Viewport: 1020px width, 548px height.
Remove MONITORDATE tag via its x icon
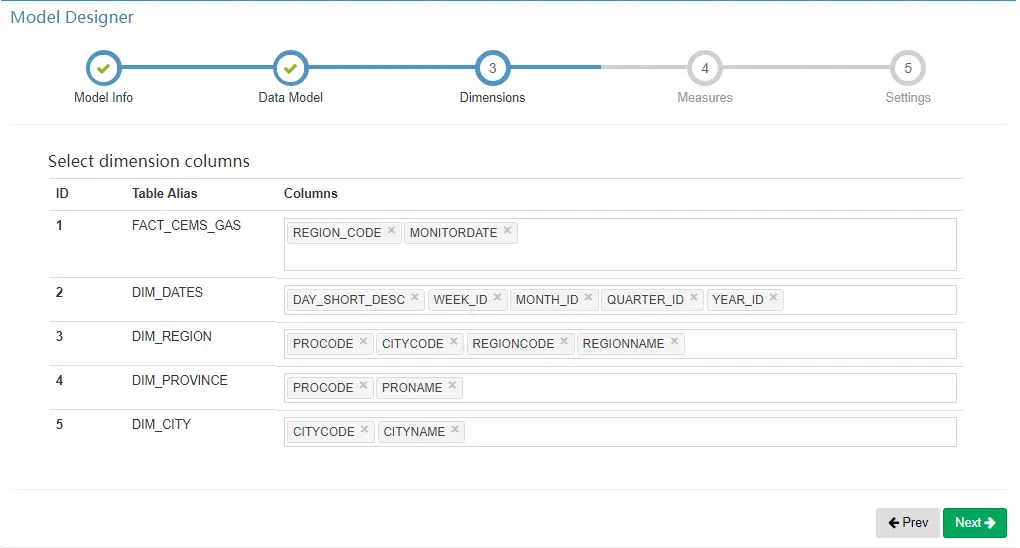(507, 230)
